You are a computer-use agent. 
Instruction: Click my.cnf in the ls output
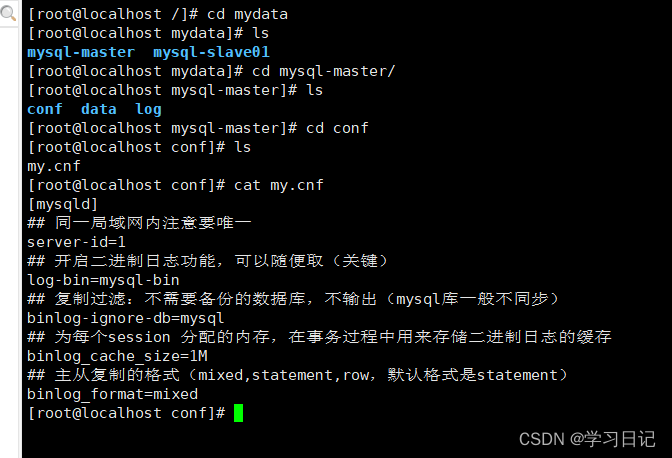point(54,166)
